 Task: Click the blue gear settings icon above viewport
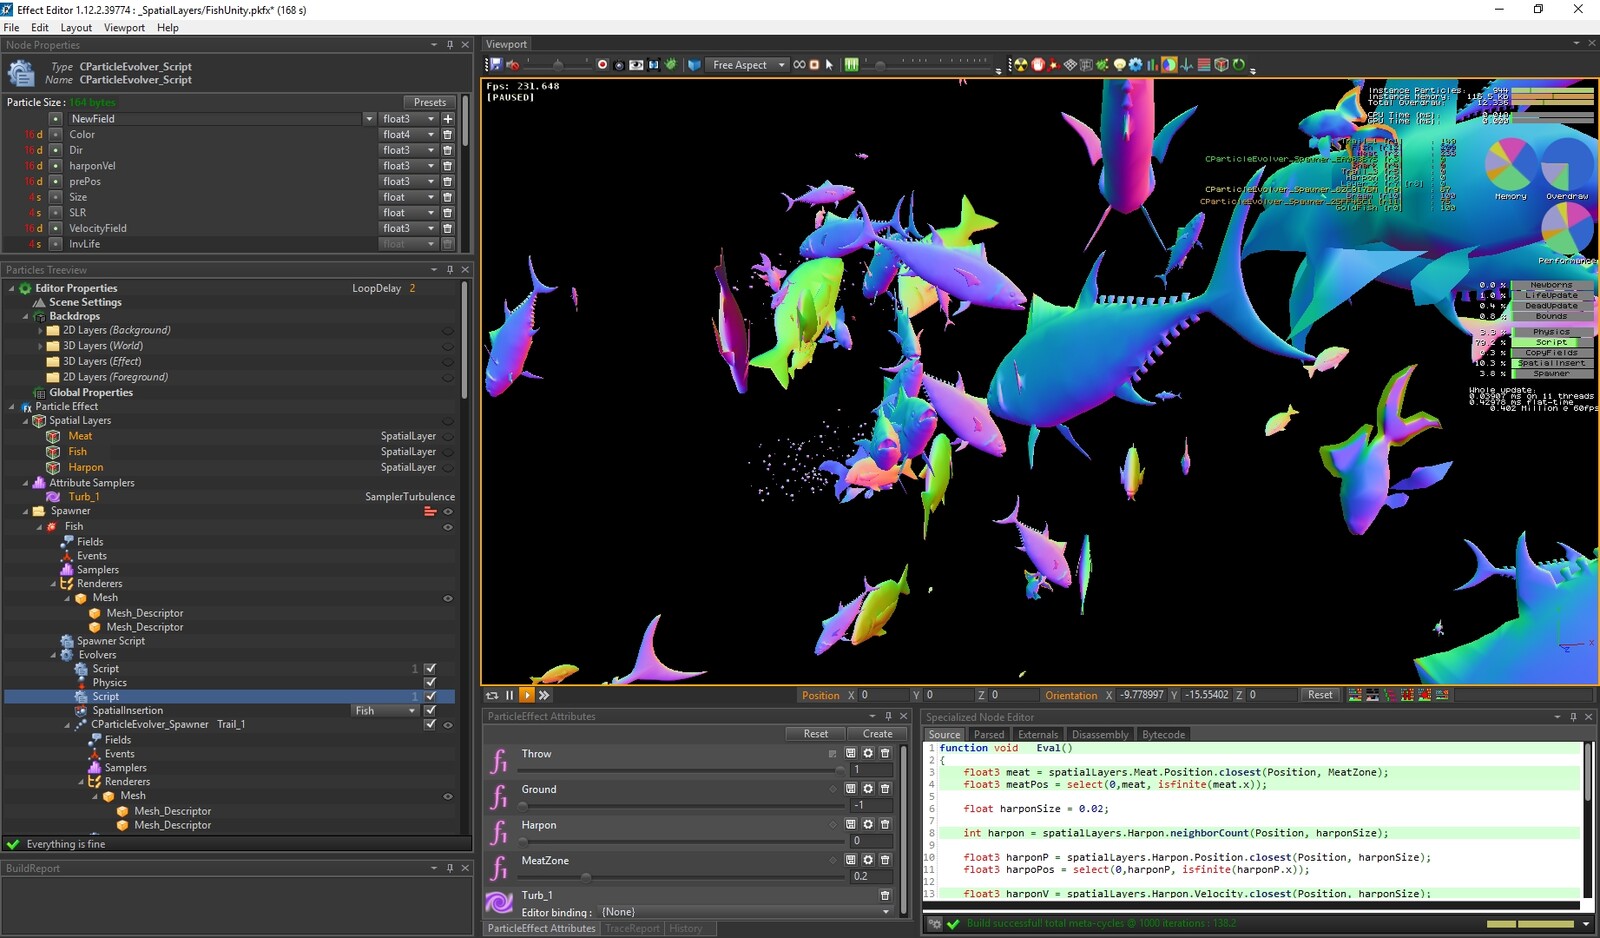[x=1136, y=64]
